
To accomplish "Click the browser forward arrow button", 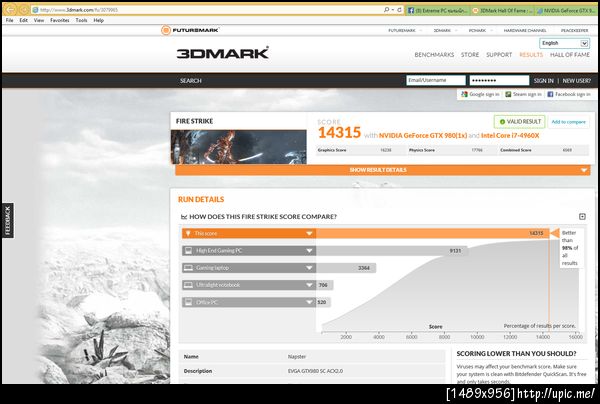I will coord(24,10).
